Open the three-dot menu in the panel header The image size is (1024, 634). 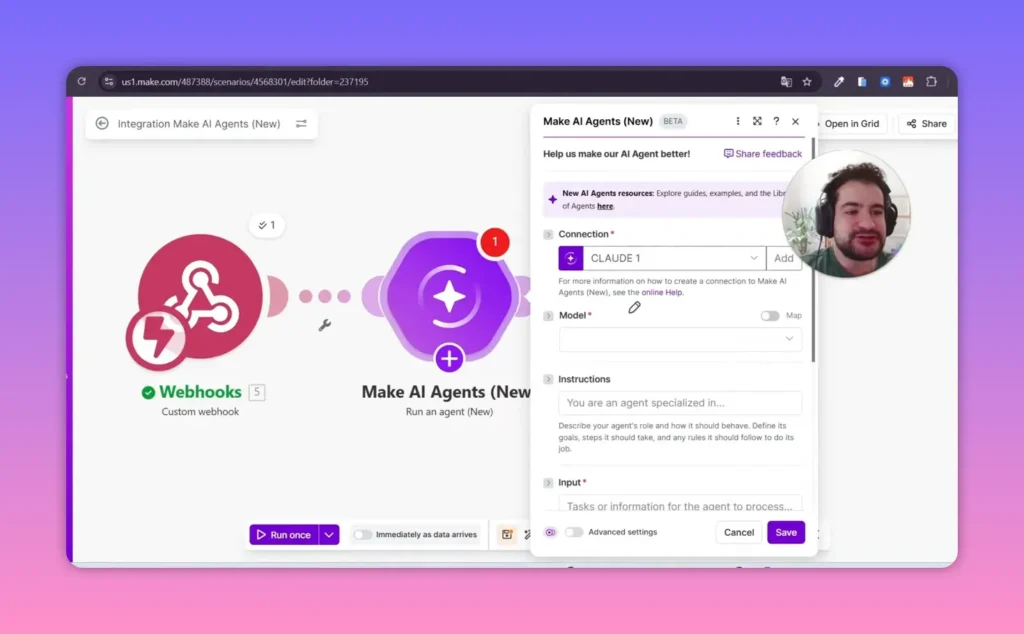737,120
